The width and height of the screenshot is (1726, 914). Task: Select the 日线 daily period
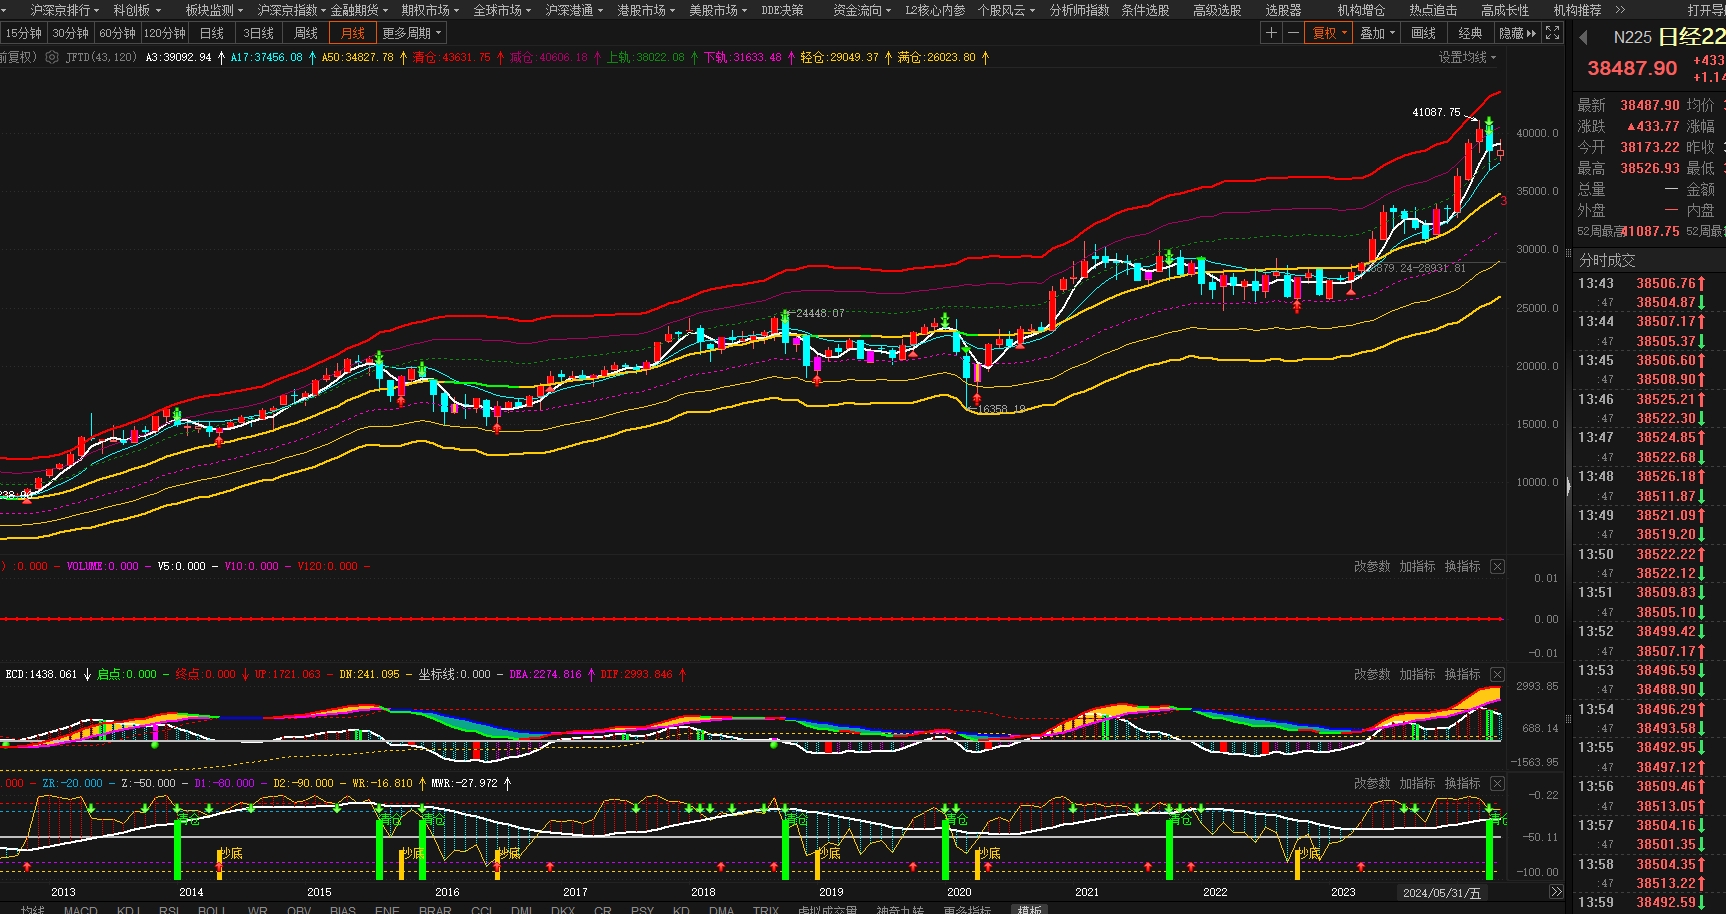pyautogui.click(x=211, y=33)
